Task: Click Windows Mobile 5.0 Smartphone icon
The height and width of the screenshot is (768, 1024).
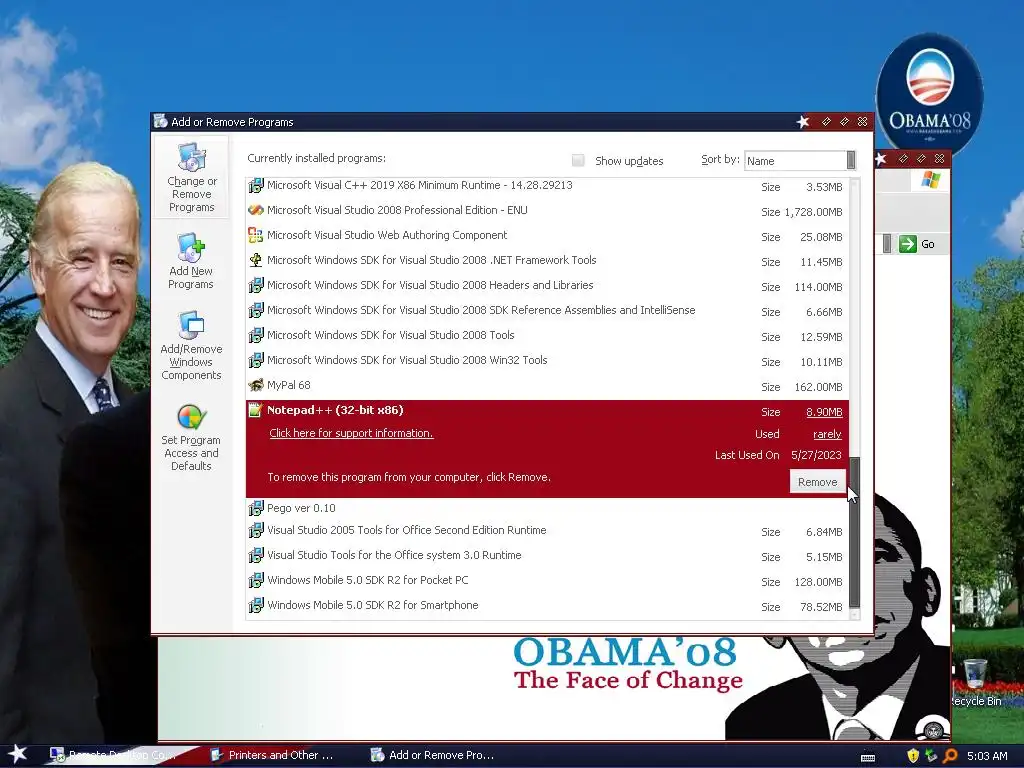Action: (256, 605)
